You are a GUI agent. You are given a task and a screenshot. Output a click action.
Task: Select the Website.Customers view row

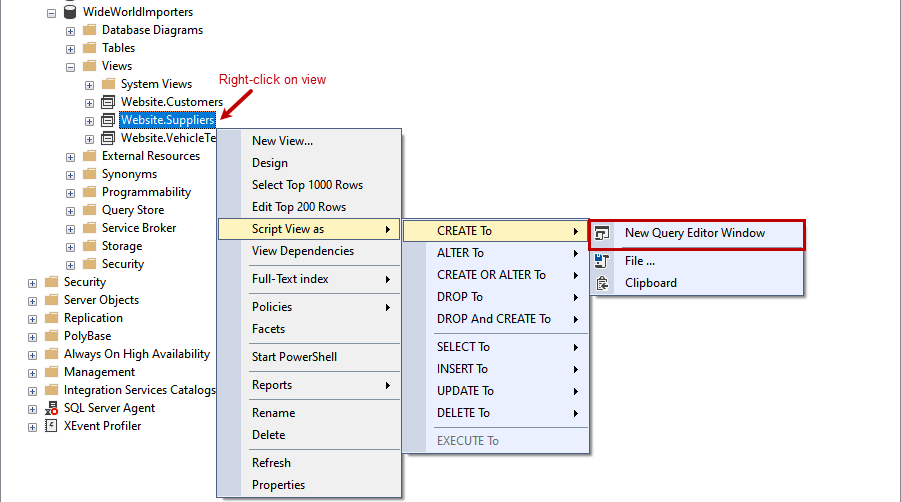pos(171,102)
